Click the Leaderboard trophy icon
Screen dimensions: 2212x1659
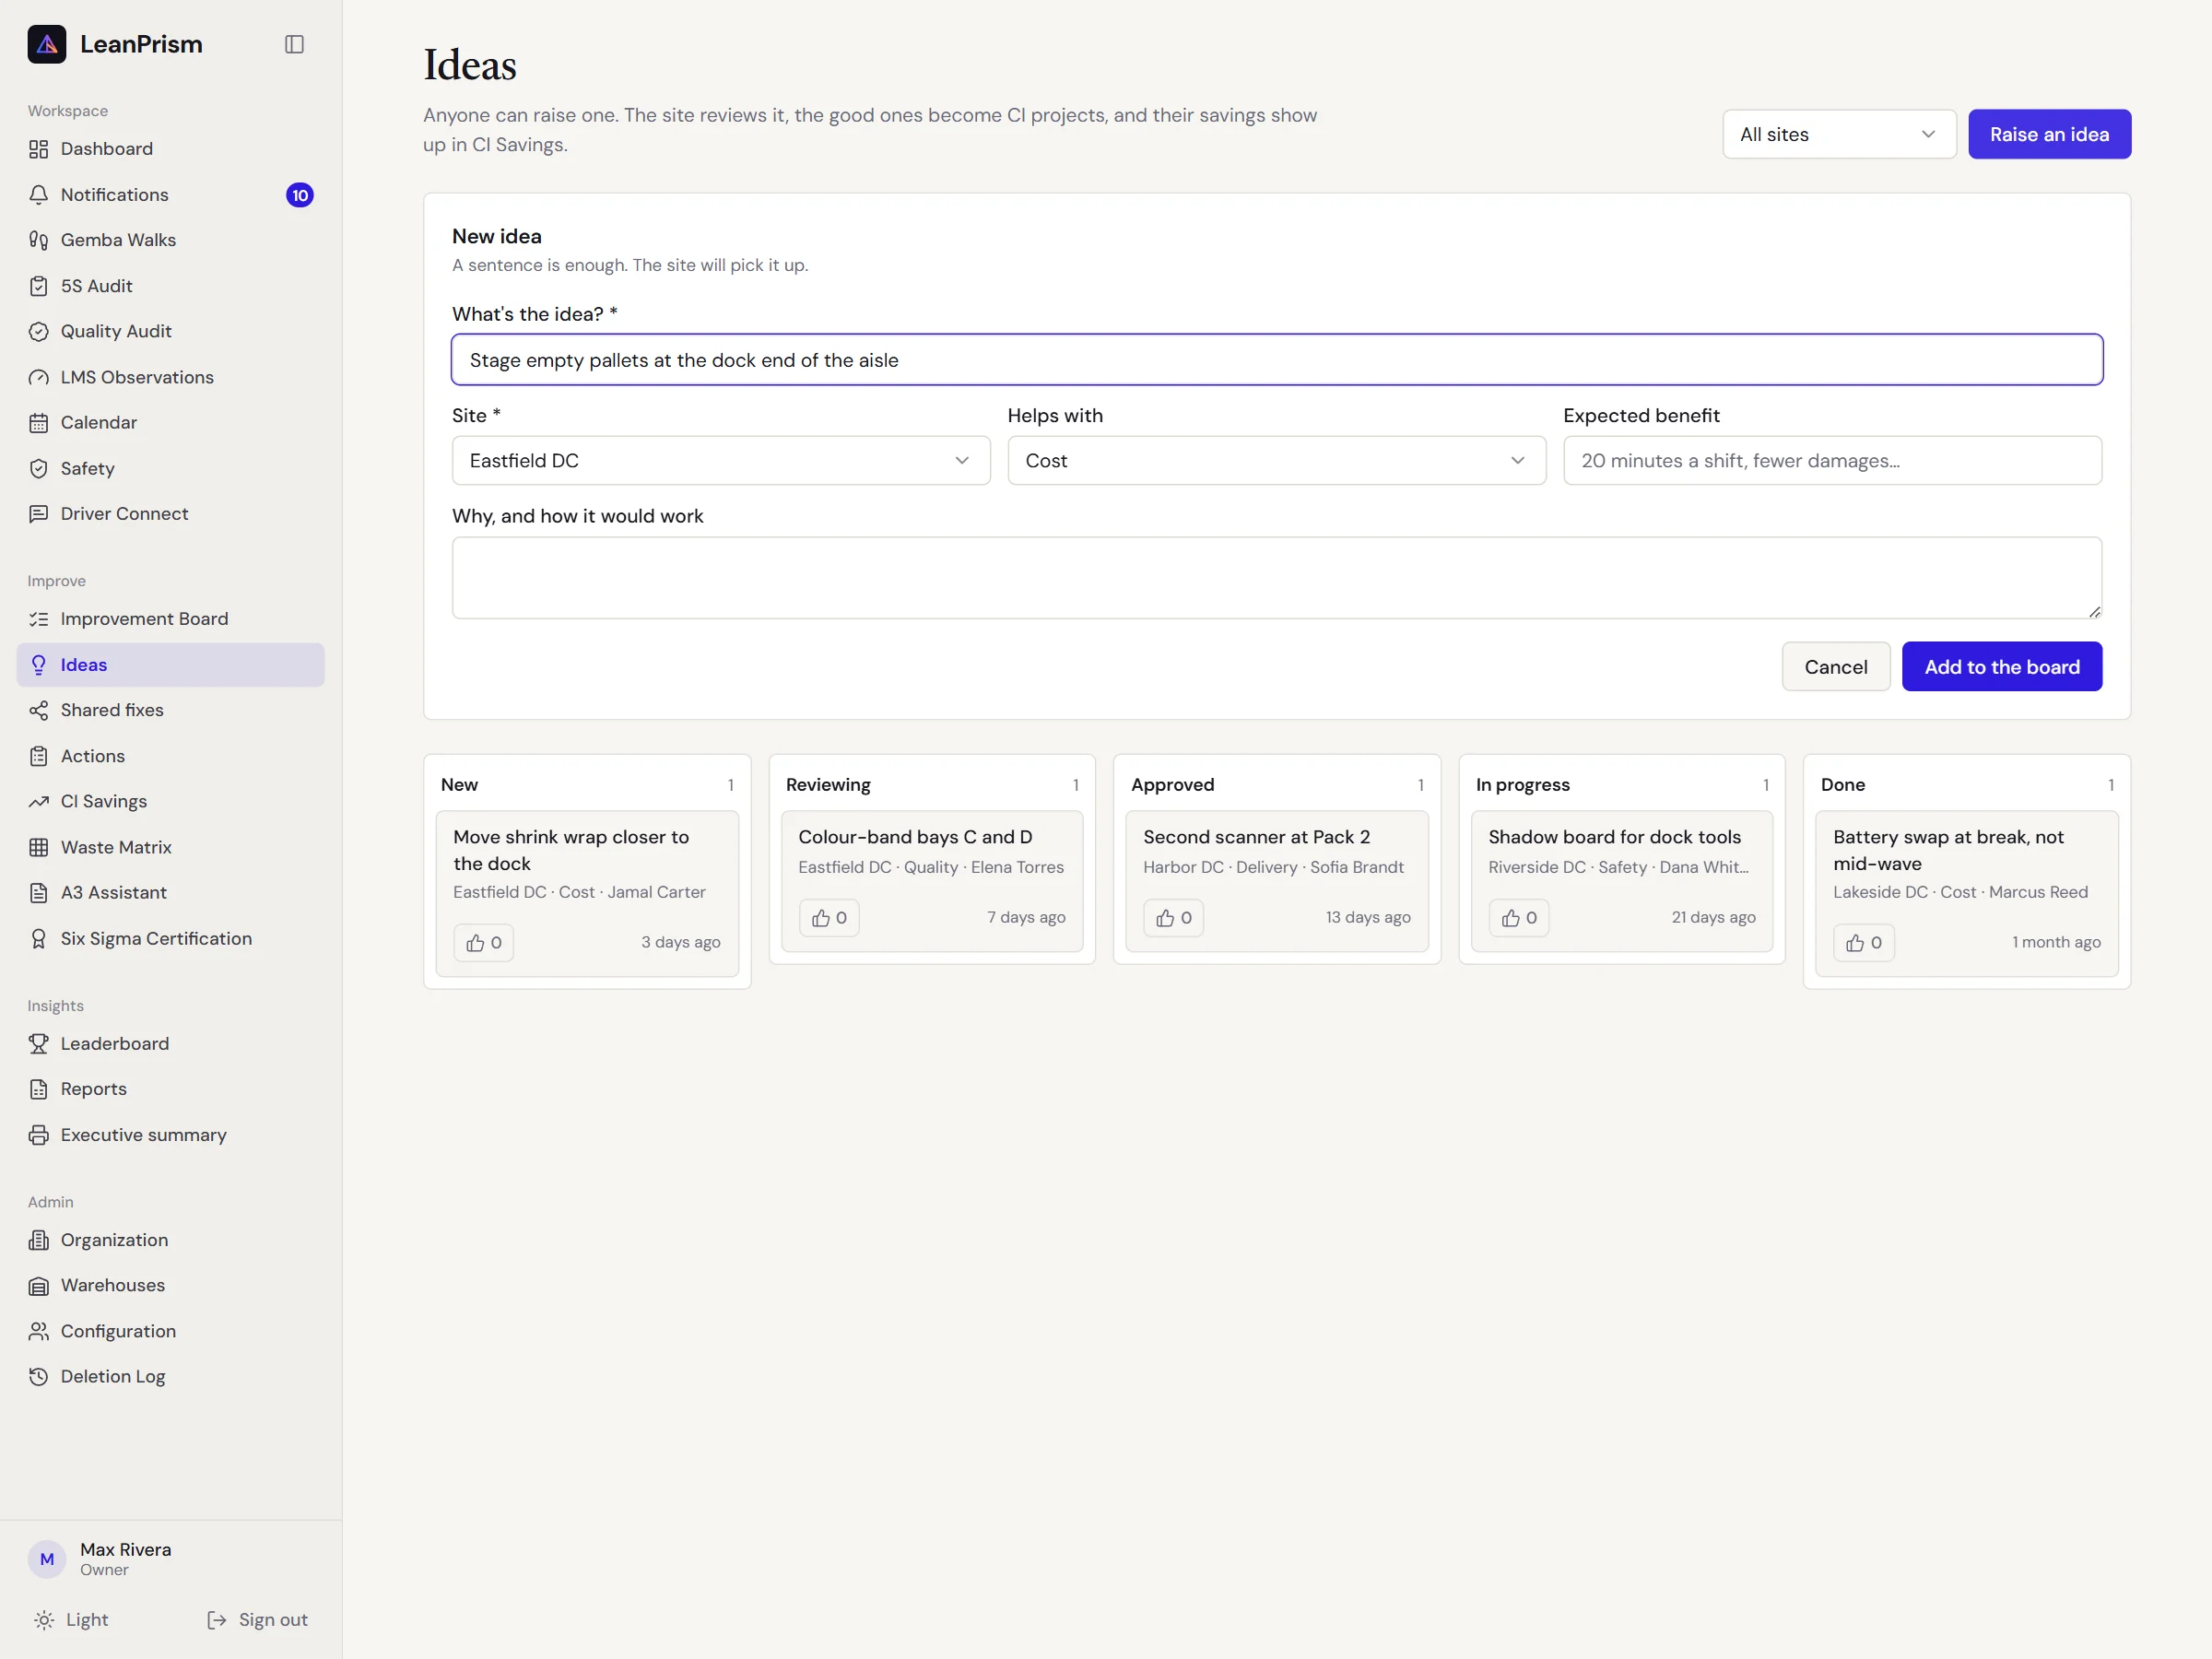tap(39, 1043)
